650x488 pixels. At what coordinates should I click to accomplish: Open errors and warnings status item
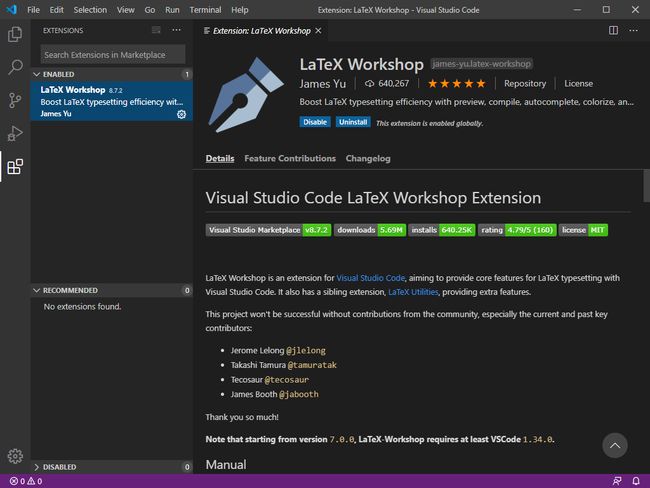[26, 481]
